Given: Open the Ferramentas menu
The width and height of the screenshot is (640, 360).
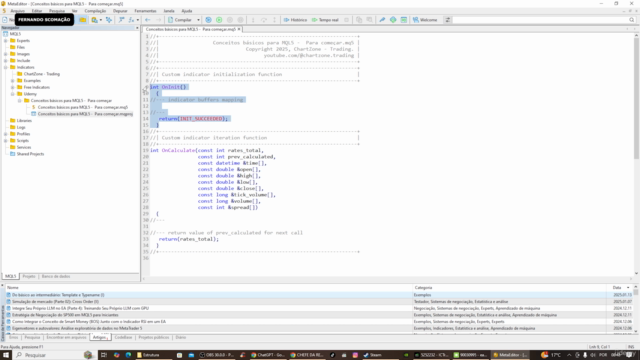Looking at the screenshot, I should tap(145, 11).
